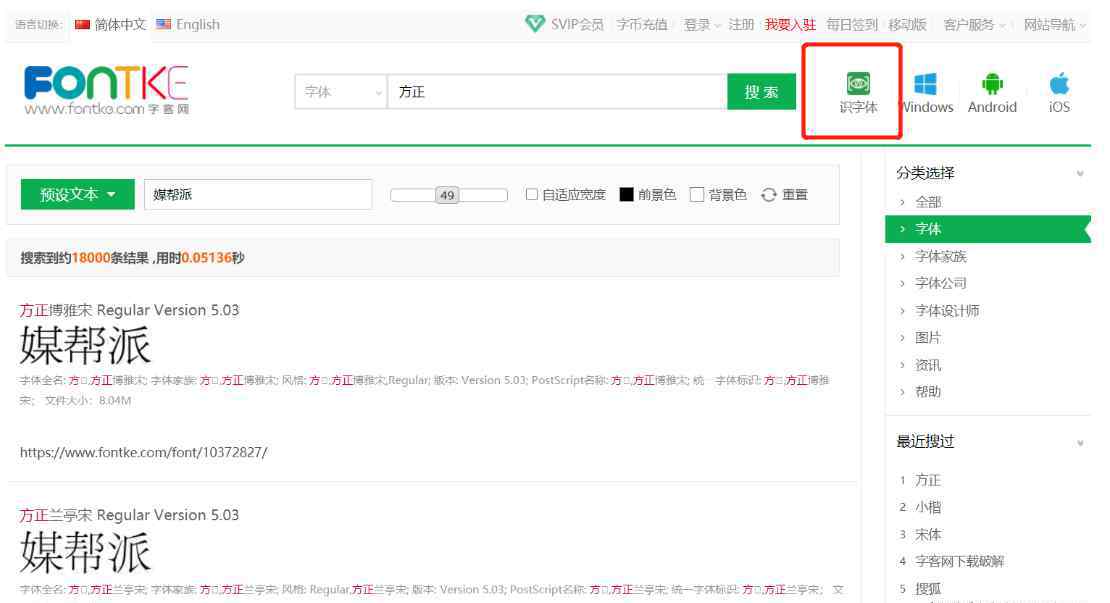Open the Android app icon
This screenshot has width=1110, height=603.
[x=992, y=84]
